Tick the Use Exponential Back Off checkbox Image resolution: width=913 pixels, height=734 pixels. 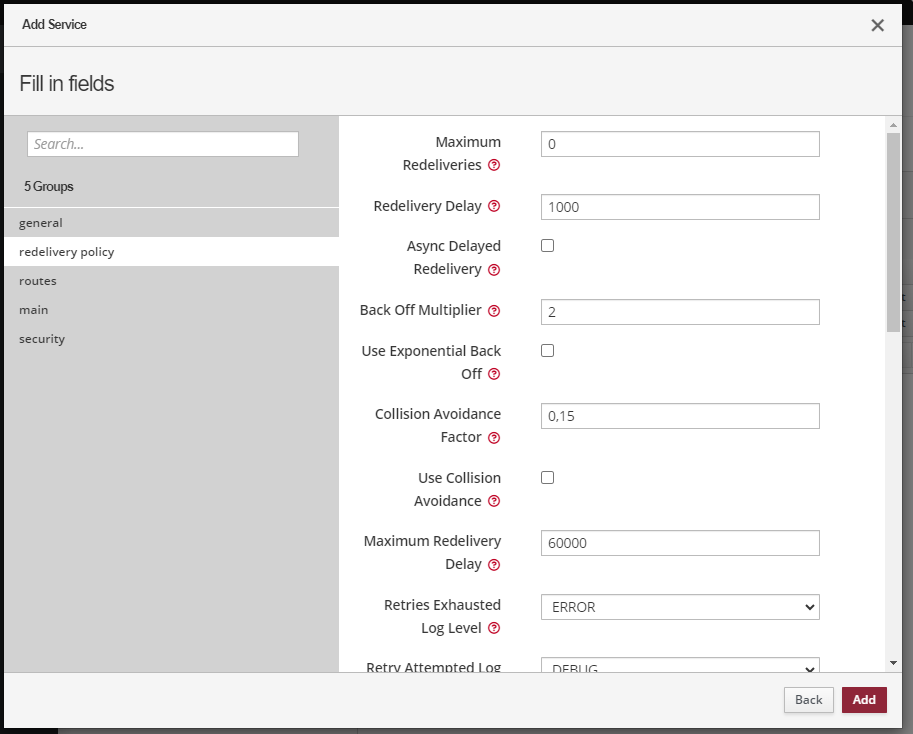[x=547, y=351]
